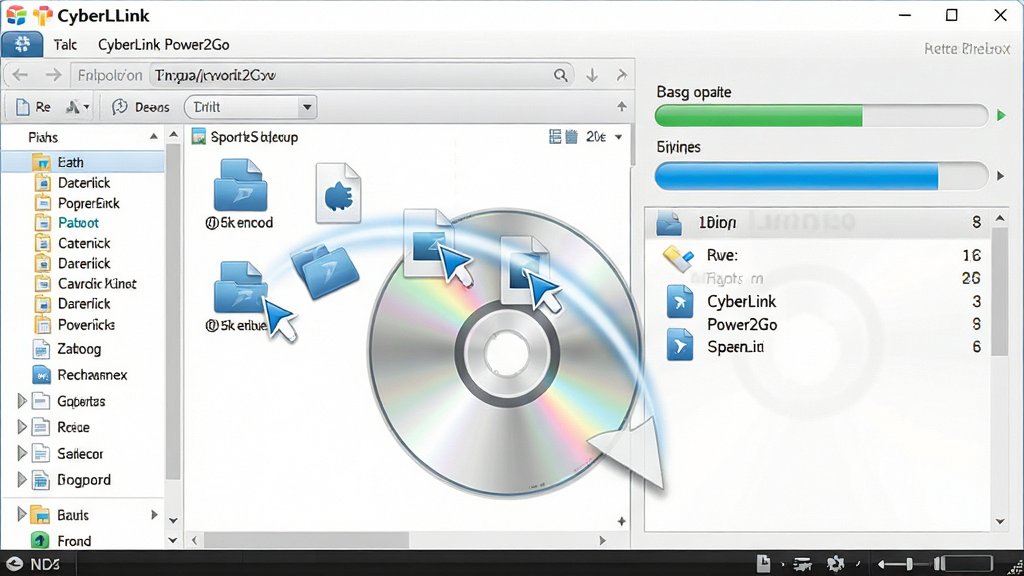
Task: Open the CyberLink Power2Go menu
Action: point(163,44)
